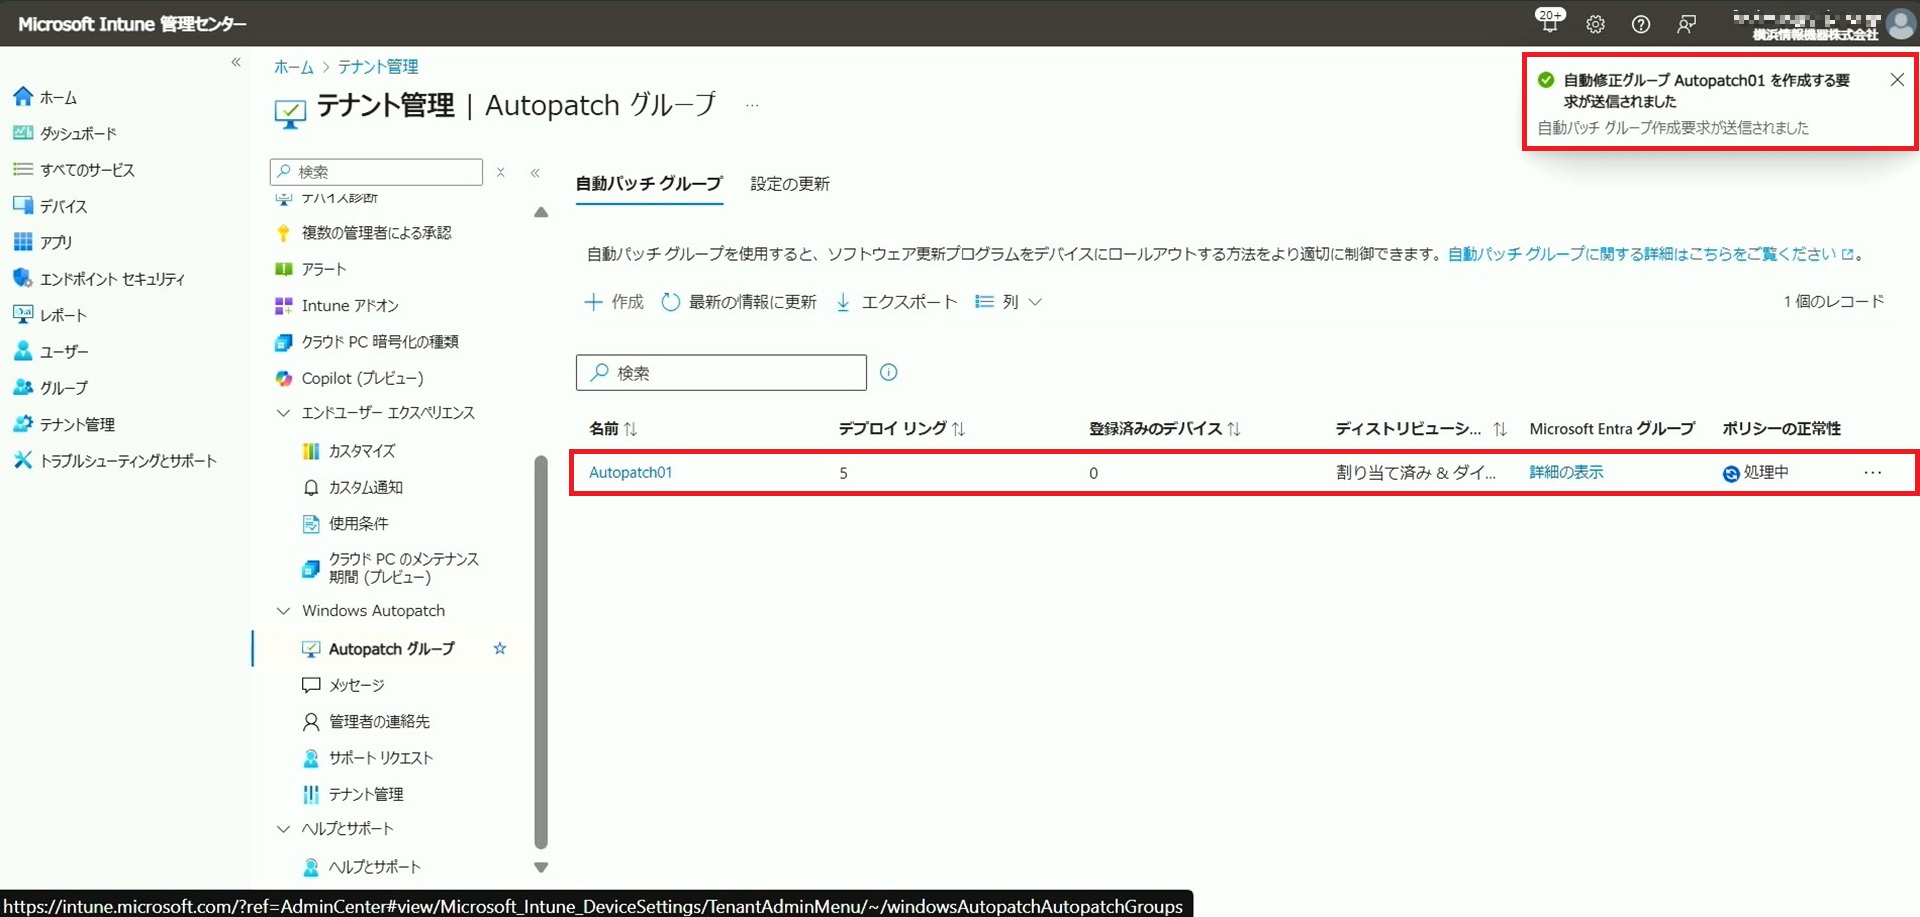The height and width of the screenshot is (917, 1920).
Task: Click the info icon beside the search box
Action: coord(889,373)
